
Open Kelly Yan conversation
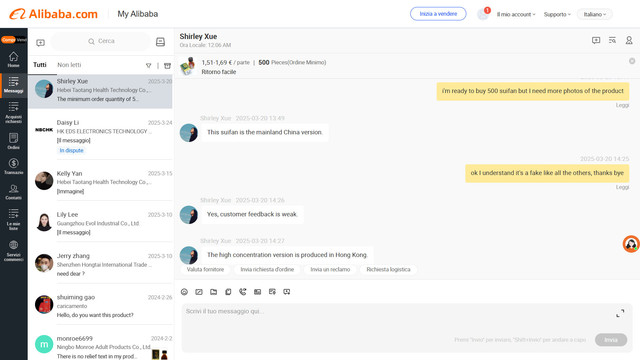tap(100, 182)
